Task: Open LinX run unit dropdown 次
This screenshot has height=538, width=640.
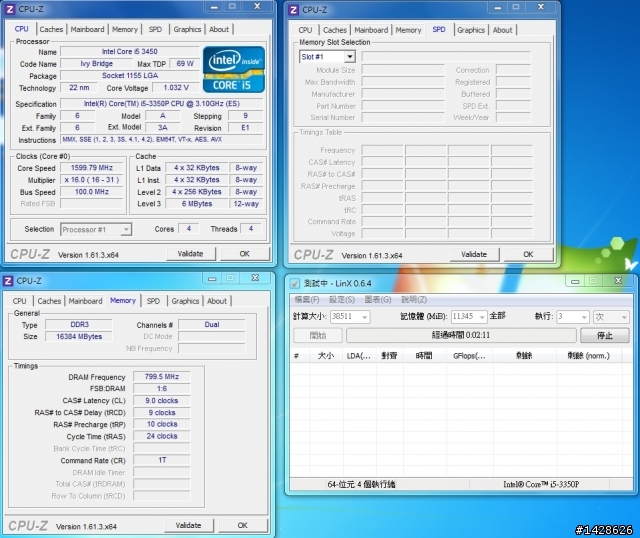Action: point(611,316)
